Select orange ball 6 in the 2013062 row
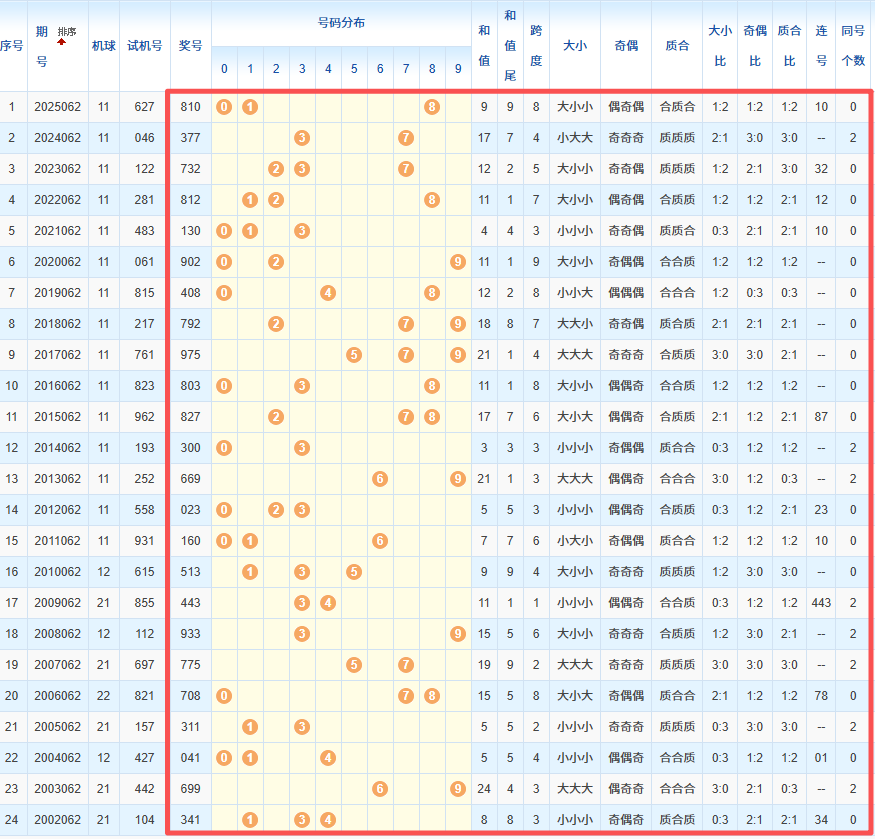875x839 pixels. (x=379, y=479)
